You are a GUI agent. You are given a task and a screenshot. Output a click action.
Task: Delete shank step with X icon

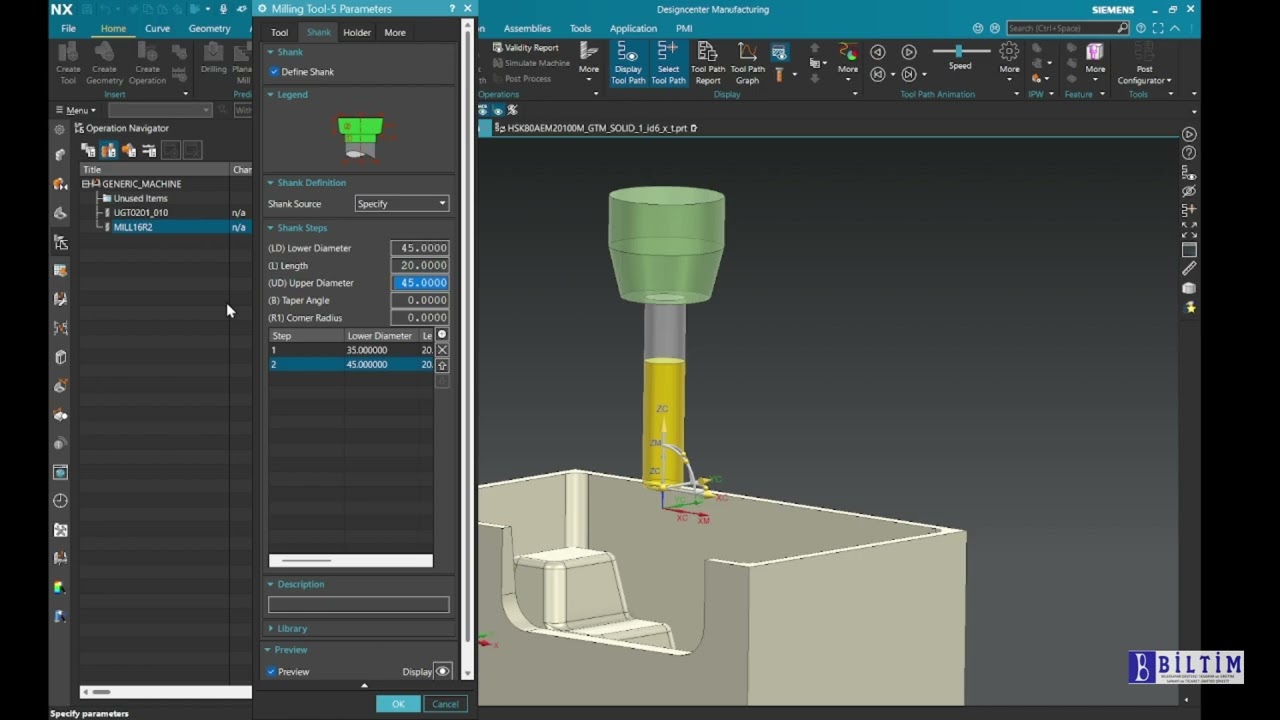coord(442,350)
